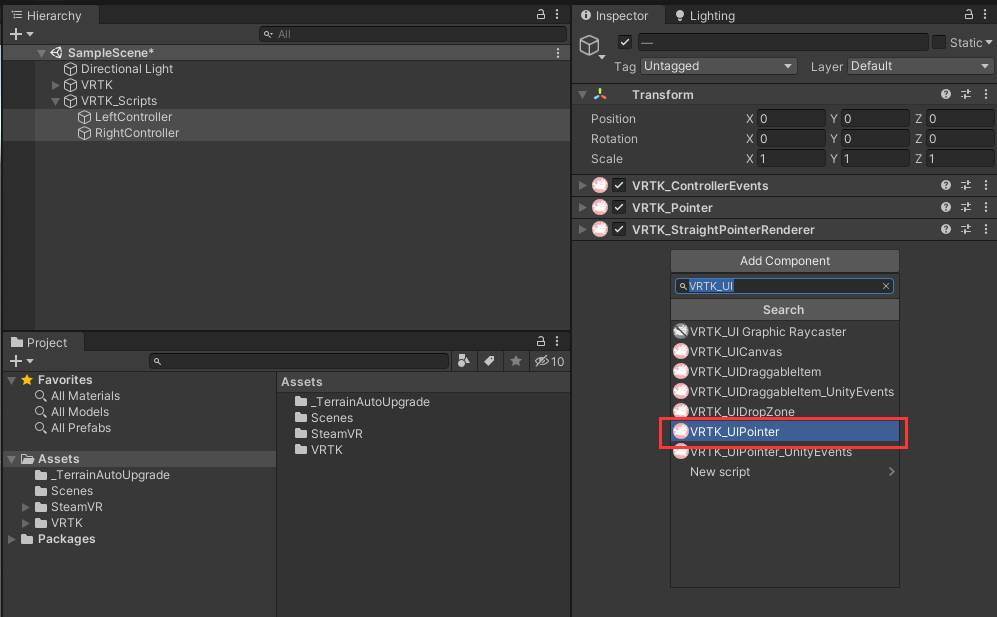Click the Add Component button

click(x=785, y=261)
